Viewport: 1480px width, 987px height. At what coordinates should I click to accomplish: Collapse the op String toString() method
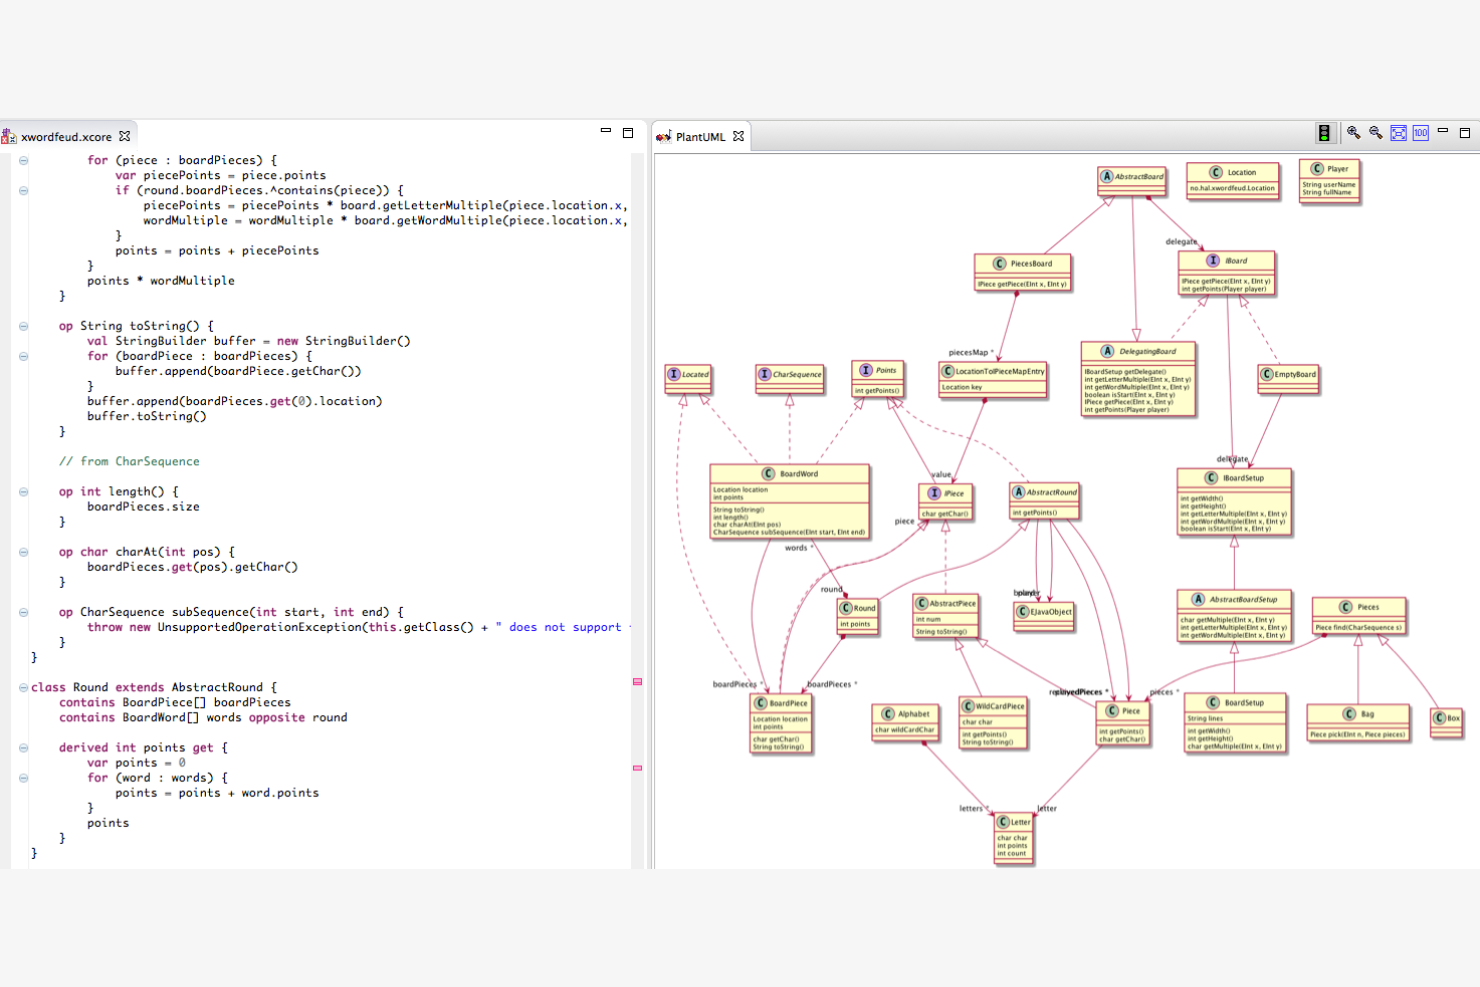pos(23,326)
